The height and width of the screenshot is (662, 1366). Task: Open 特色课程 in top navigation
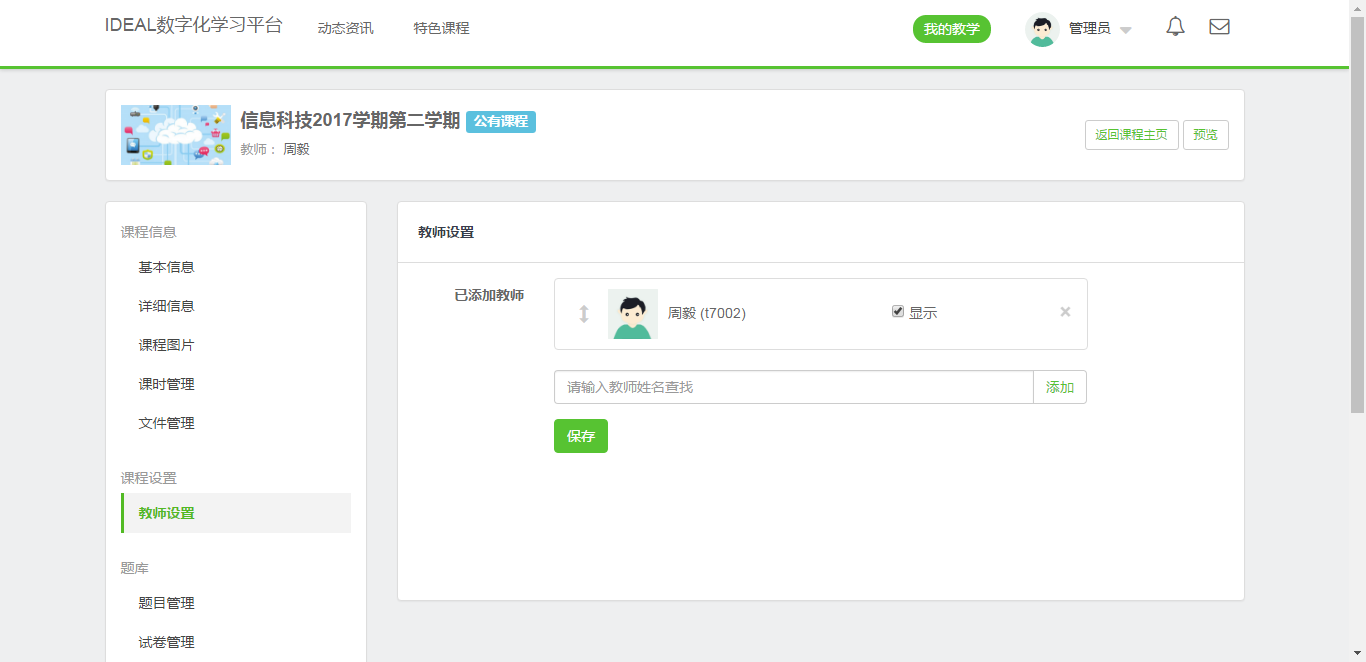coord(441,28)
